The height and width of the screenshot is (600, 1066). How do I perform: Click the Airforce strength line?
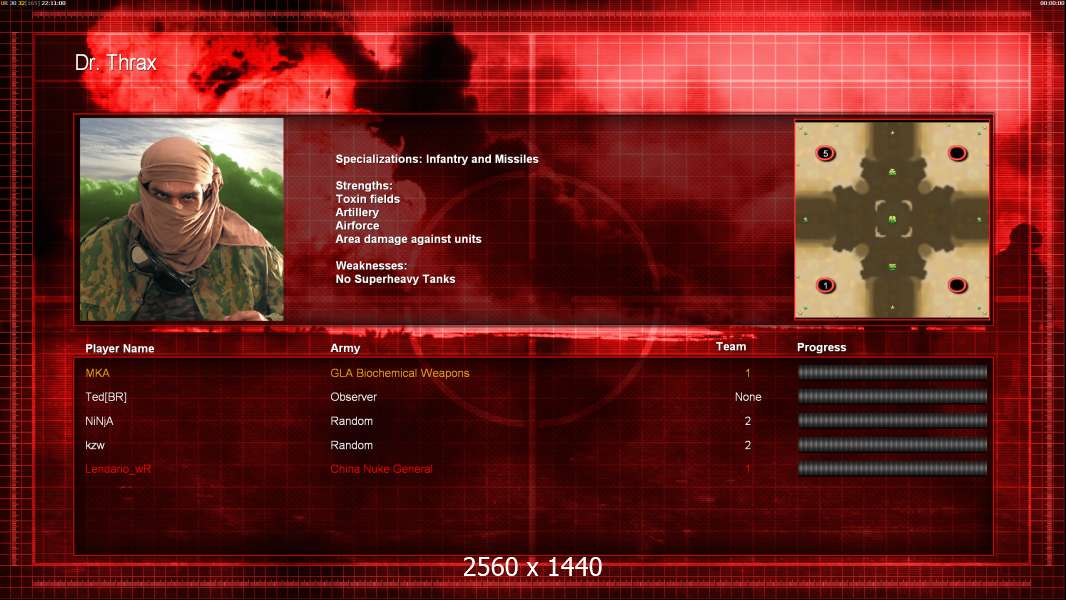(358, 226)
